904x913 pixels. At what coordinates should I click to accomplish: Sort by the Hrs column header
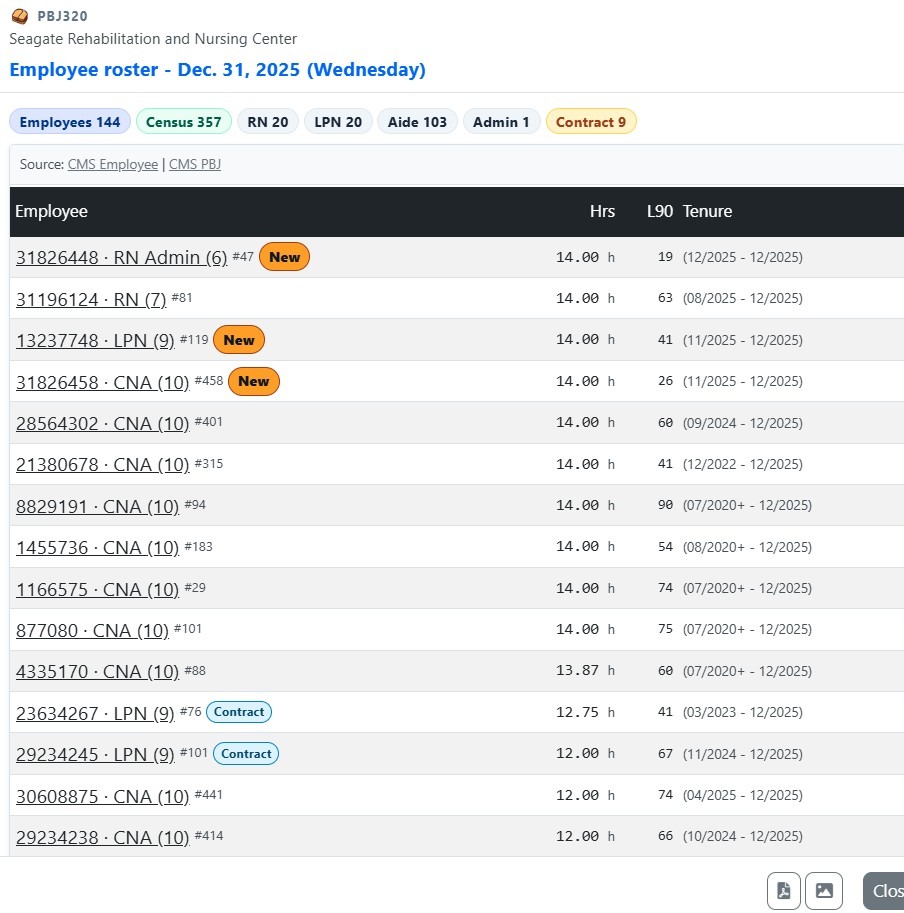pyautogui.click(x=602, y=211)
